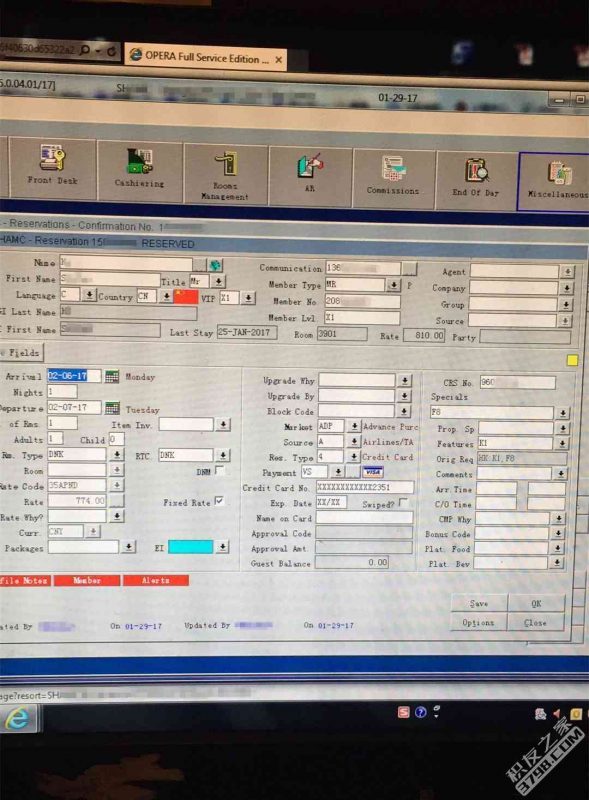The image size is (589, 800).
Task: Expand the Language dropdown
Action: [89, 294]
